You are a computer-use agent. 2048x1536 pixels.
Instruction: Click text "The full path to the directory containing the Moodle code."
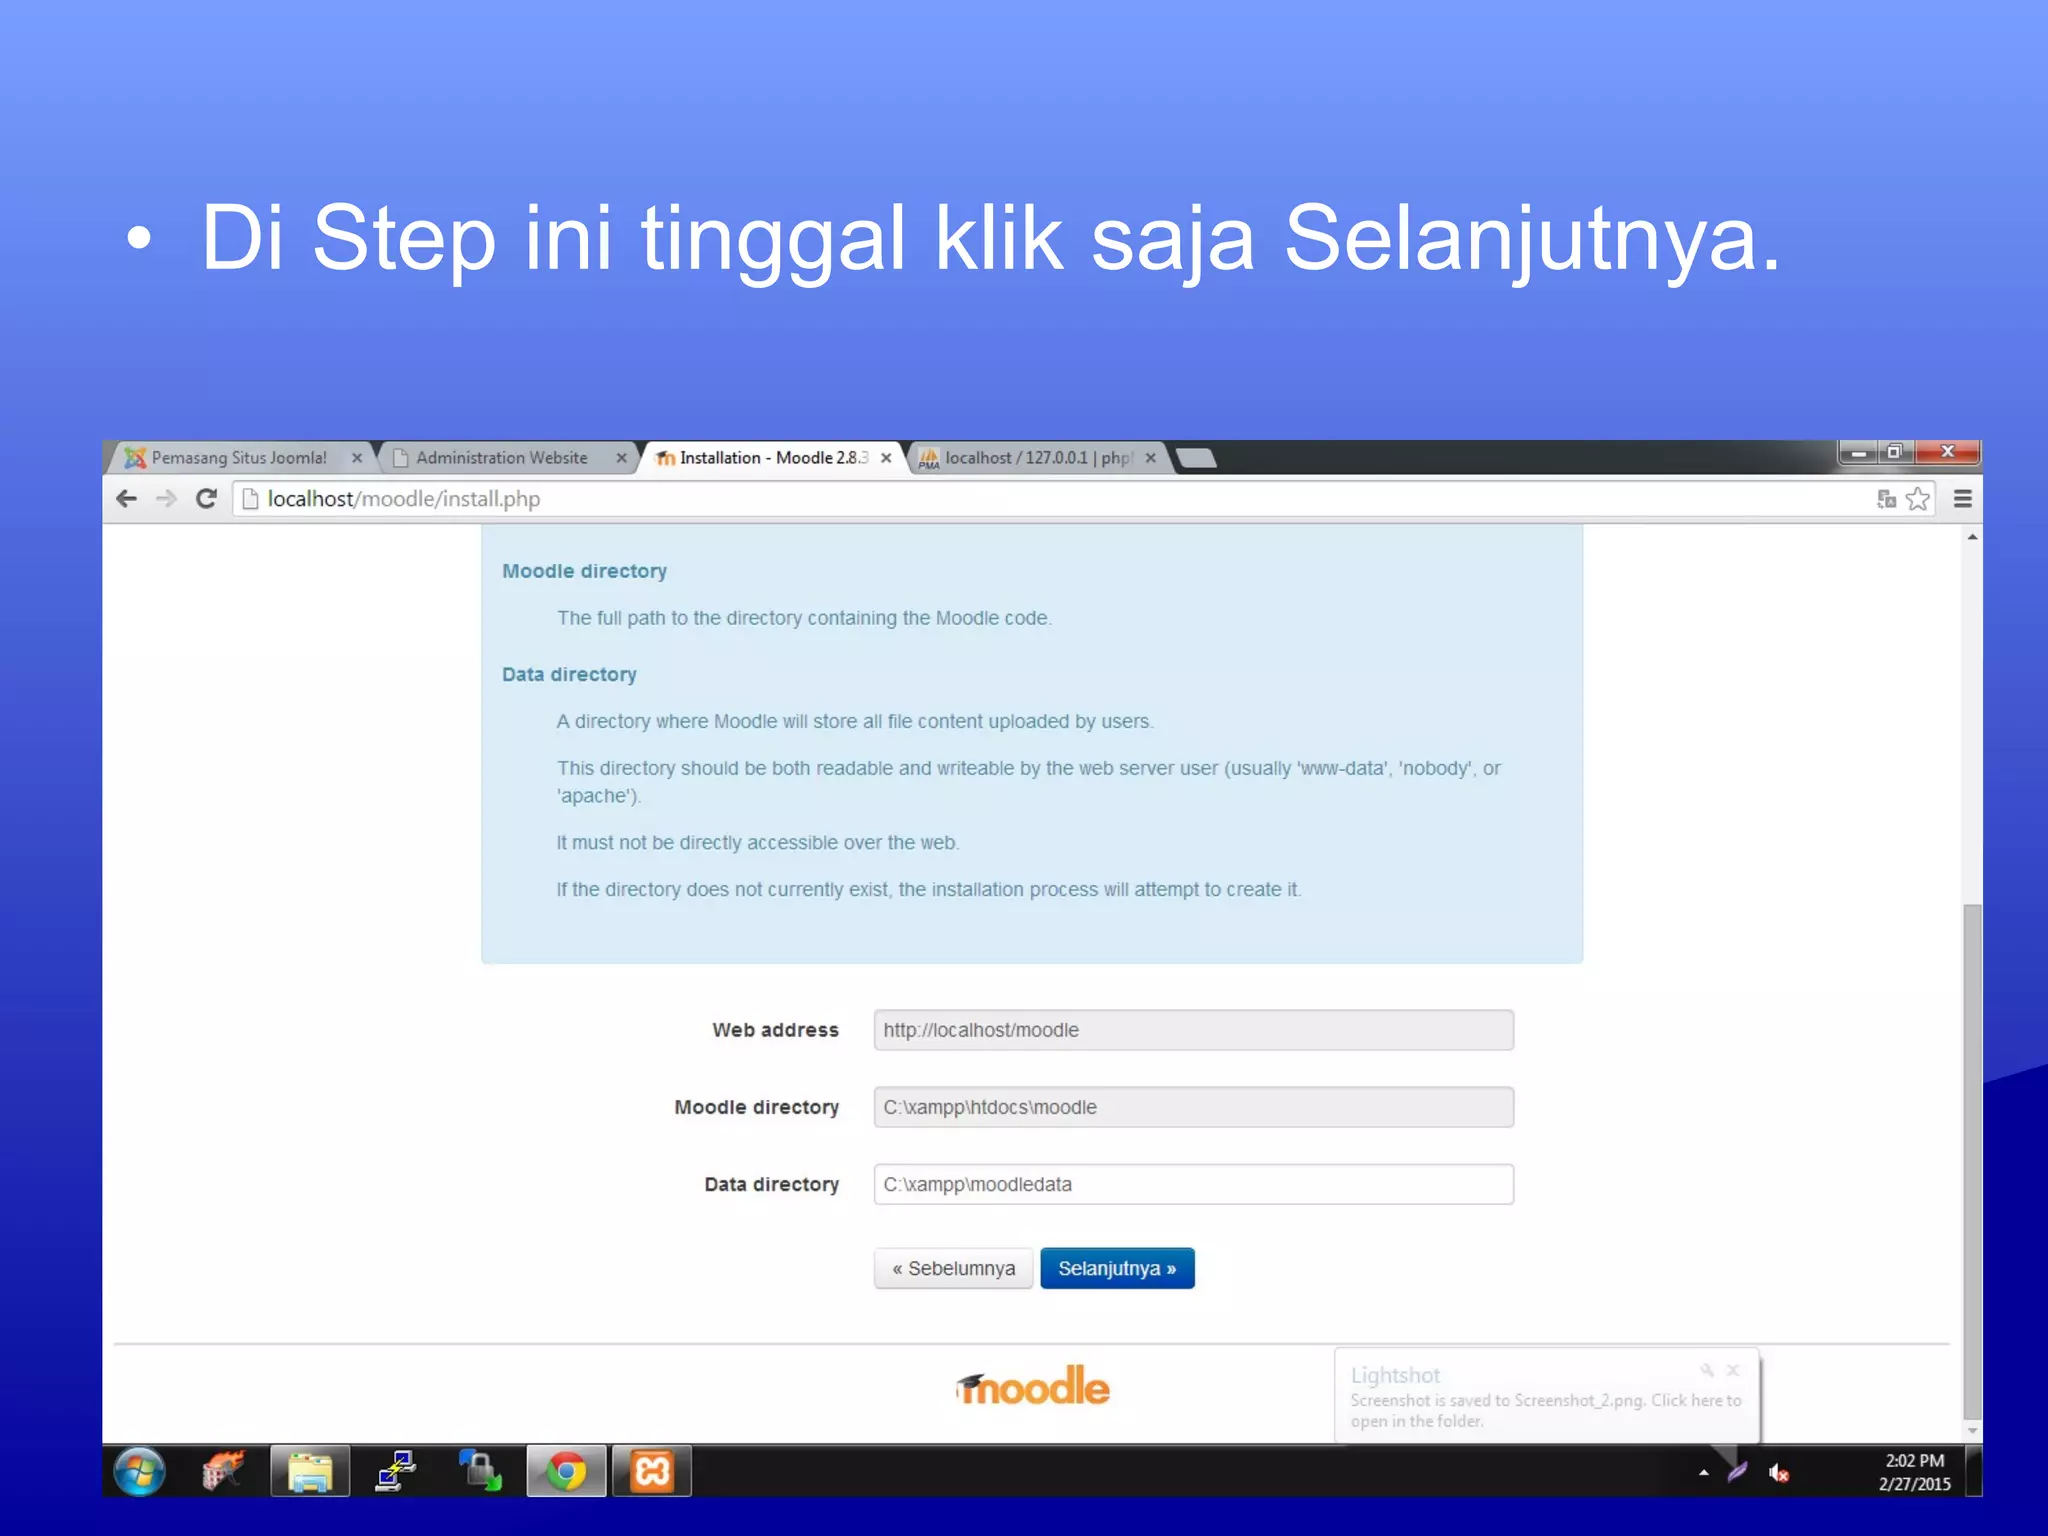804,618
